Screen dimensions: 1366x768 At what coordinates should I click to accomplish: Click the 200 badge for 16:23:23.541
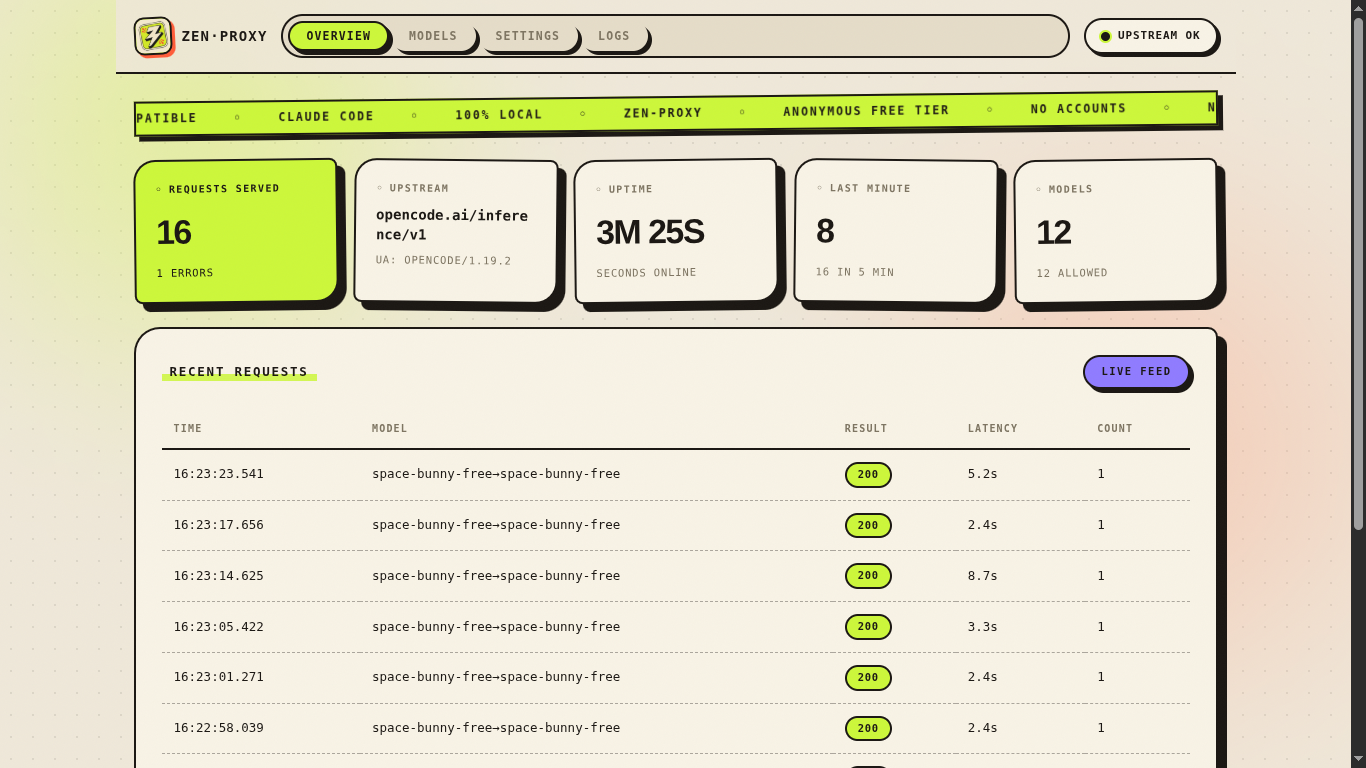(868, 475)
